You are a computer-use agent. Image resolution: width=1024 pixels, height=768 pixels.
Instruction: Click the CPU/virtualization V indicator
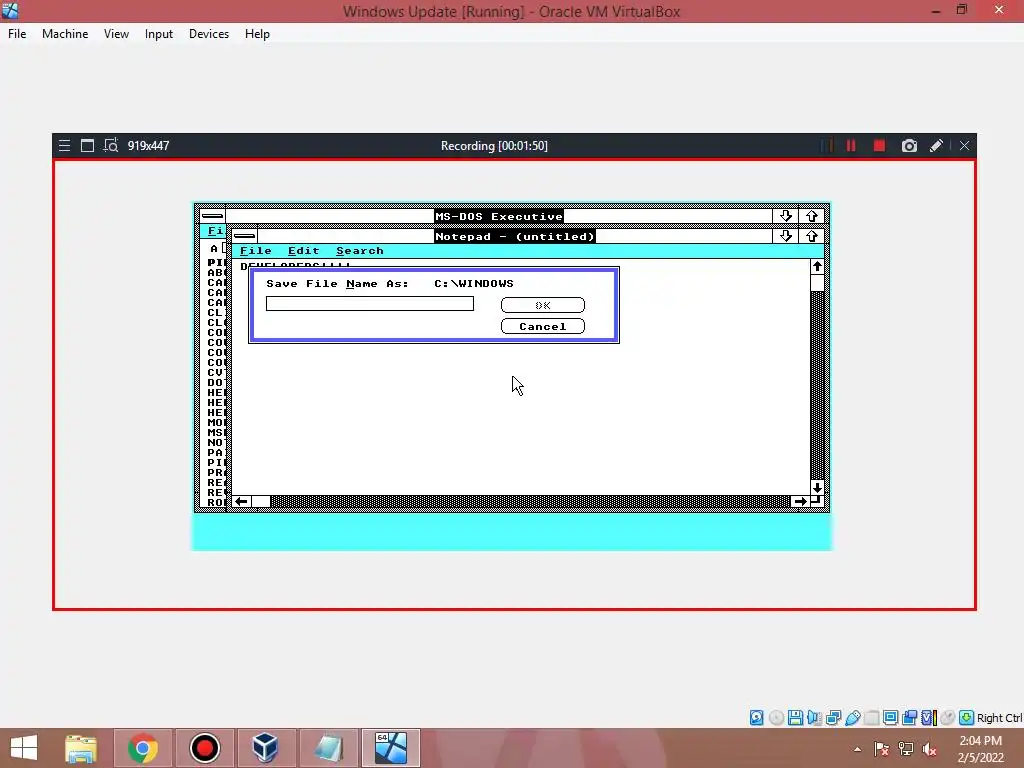tap(929, 718)
